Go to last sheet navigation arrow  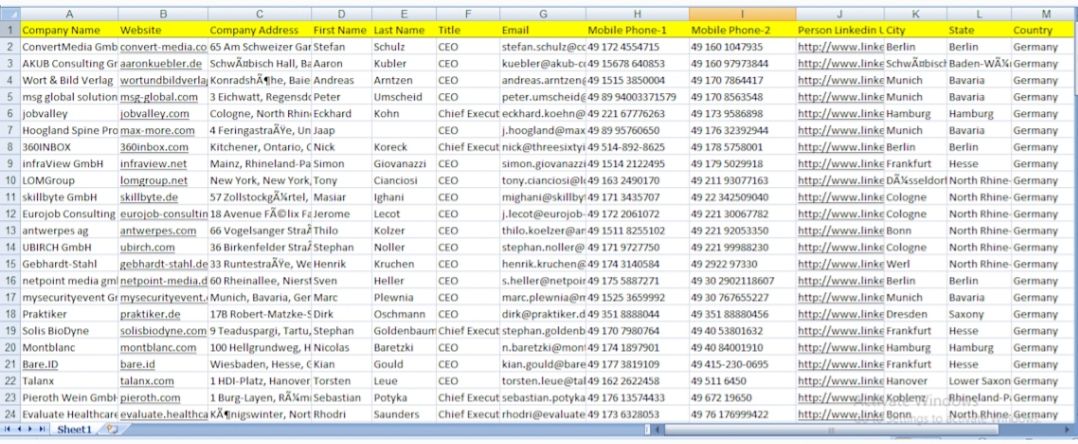point(41,429)
